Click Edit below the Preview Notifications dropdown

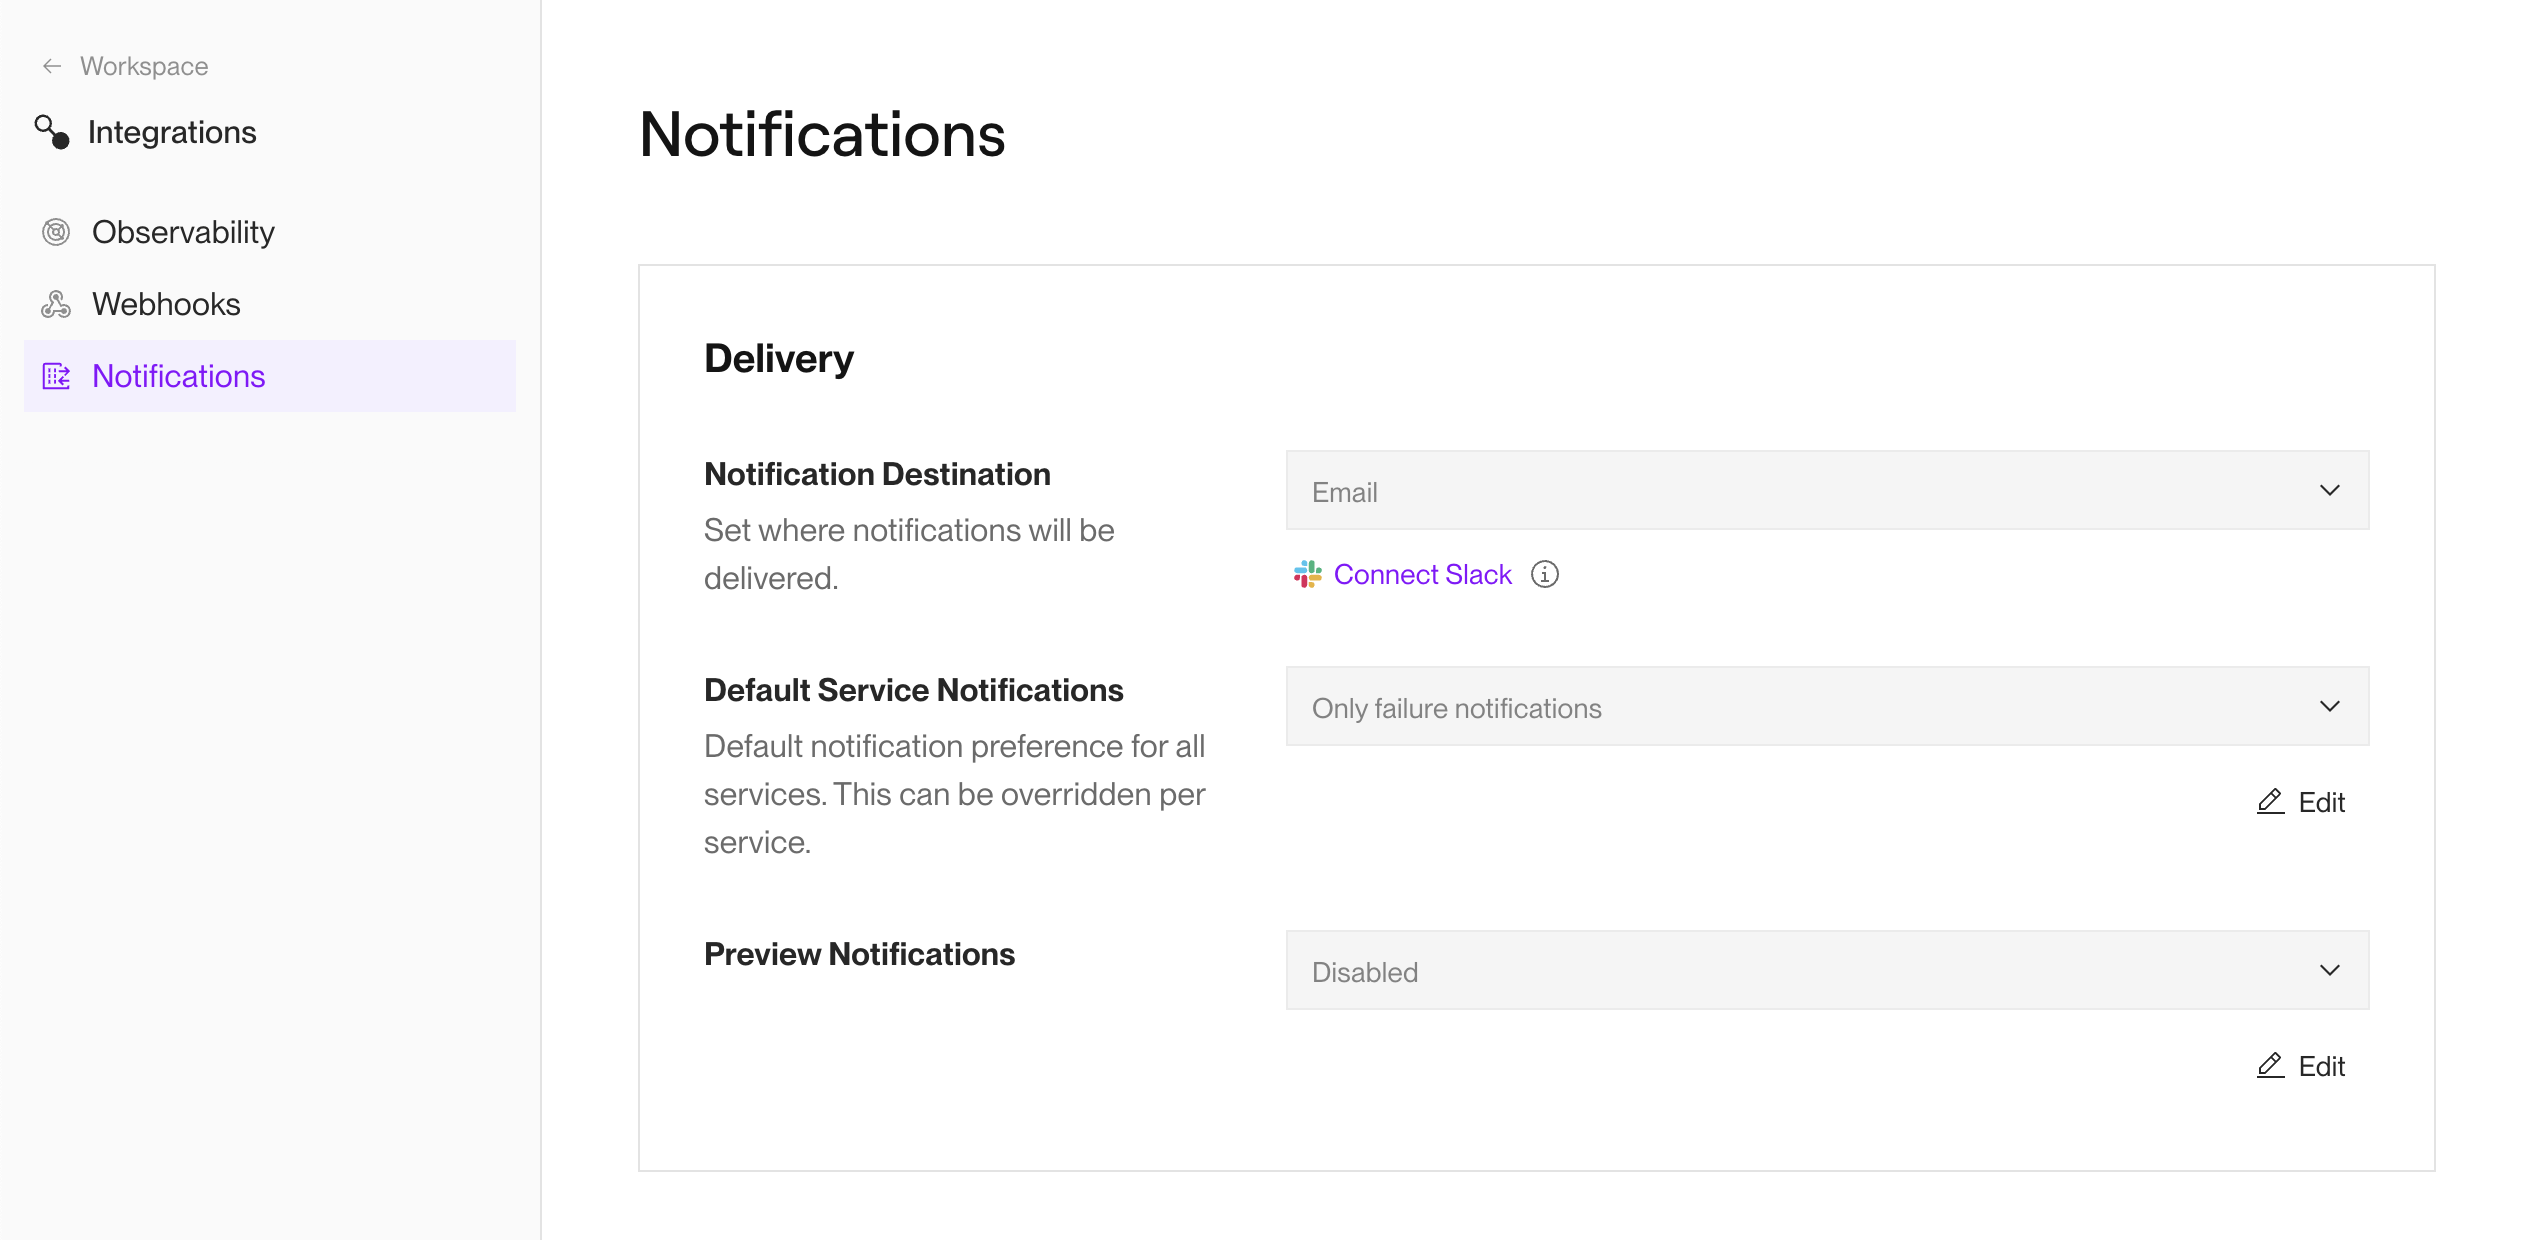pos(2322,1066)
